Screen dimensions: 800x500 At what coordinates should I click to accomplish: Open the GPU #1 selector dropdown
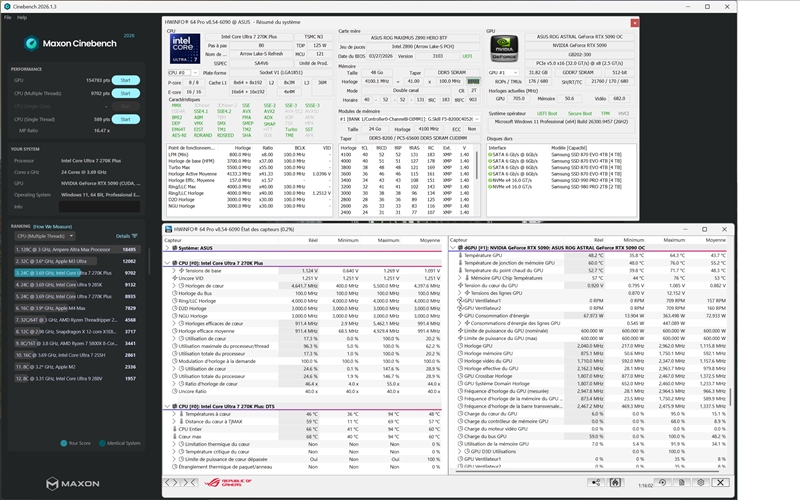coord(503,73)
